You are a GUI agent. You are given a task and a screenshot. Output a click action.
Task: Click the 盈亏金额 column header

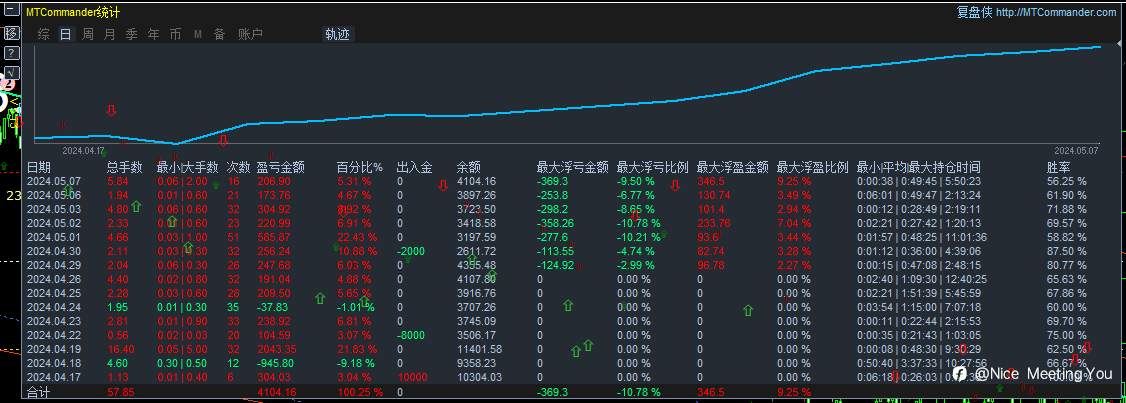281,167
